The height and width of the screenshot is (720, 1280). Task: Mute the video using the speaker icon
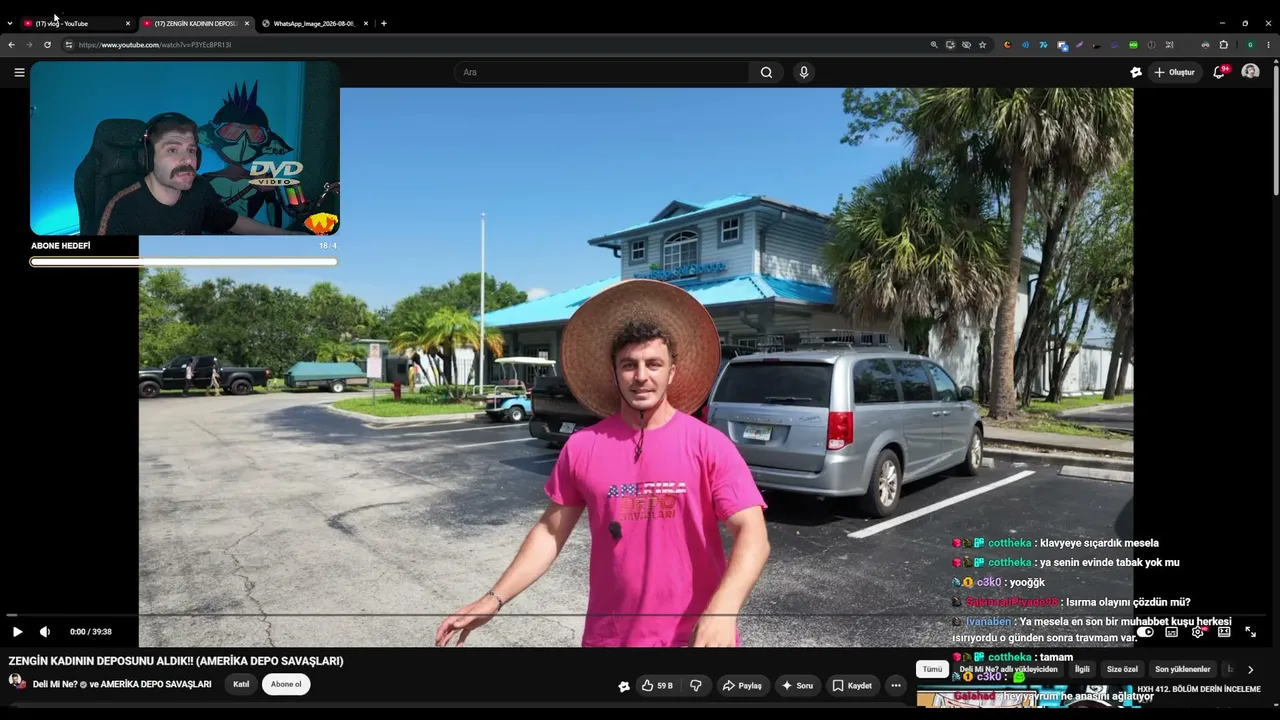tap(45, 632)
